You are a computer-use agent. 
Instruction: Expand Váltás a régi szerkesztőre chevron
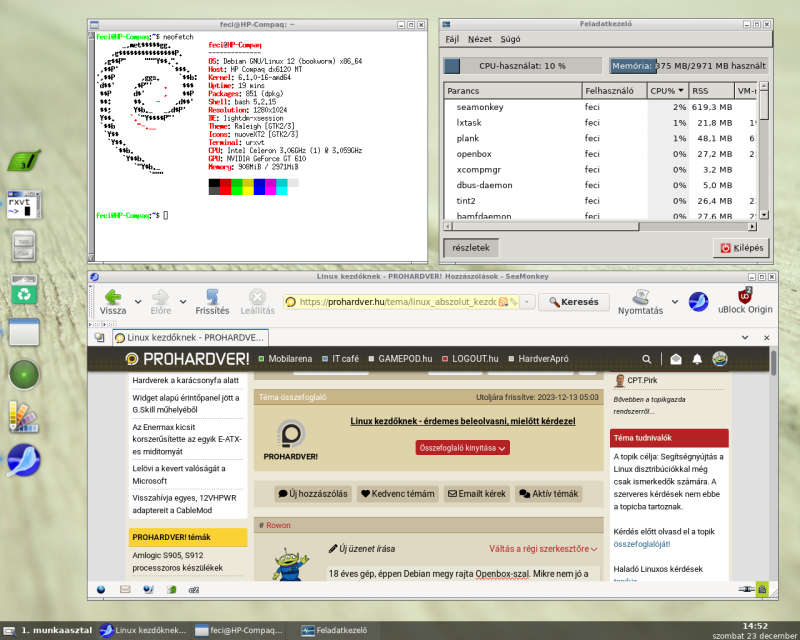coord(594,549)
